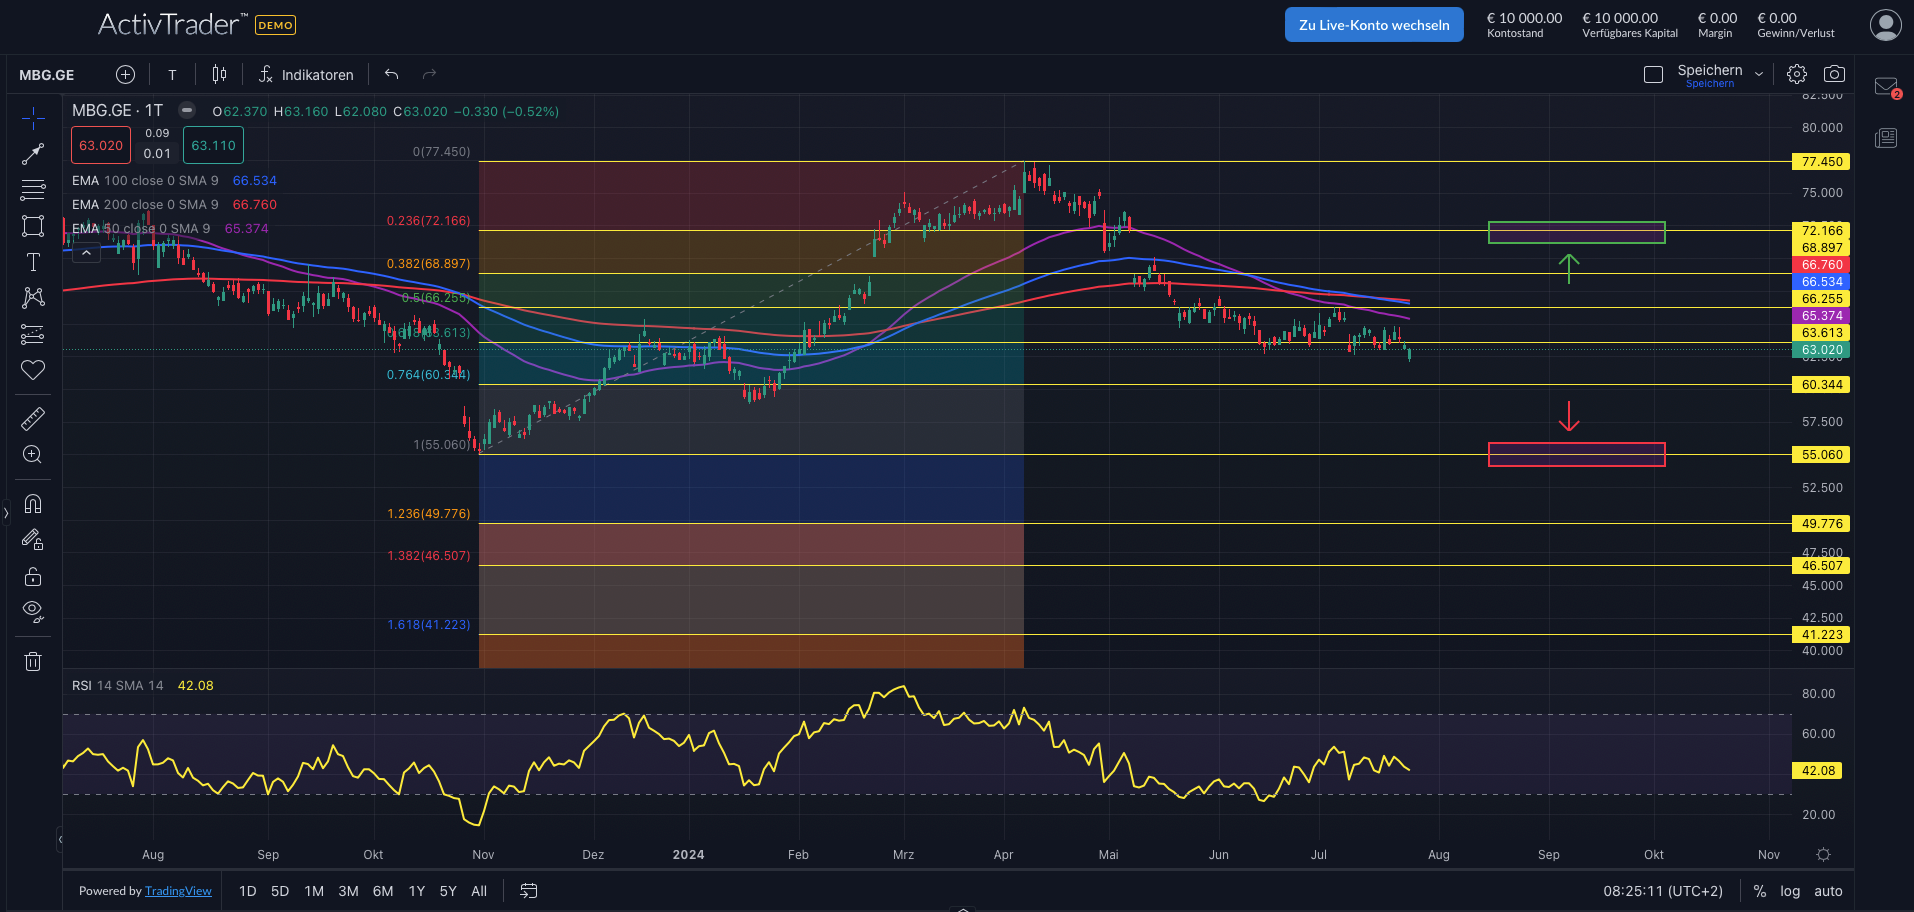Select the Fibonacci retracement tool

tap(33, 190)
